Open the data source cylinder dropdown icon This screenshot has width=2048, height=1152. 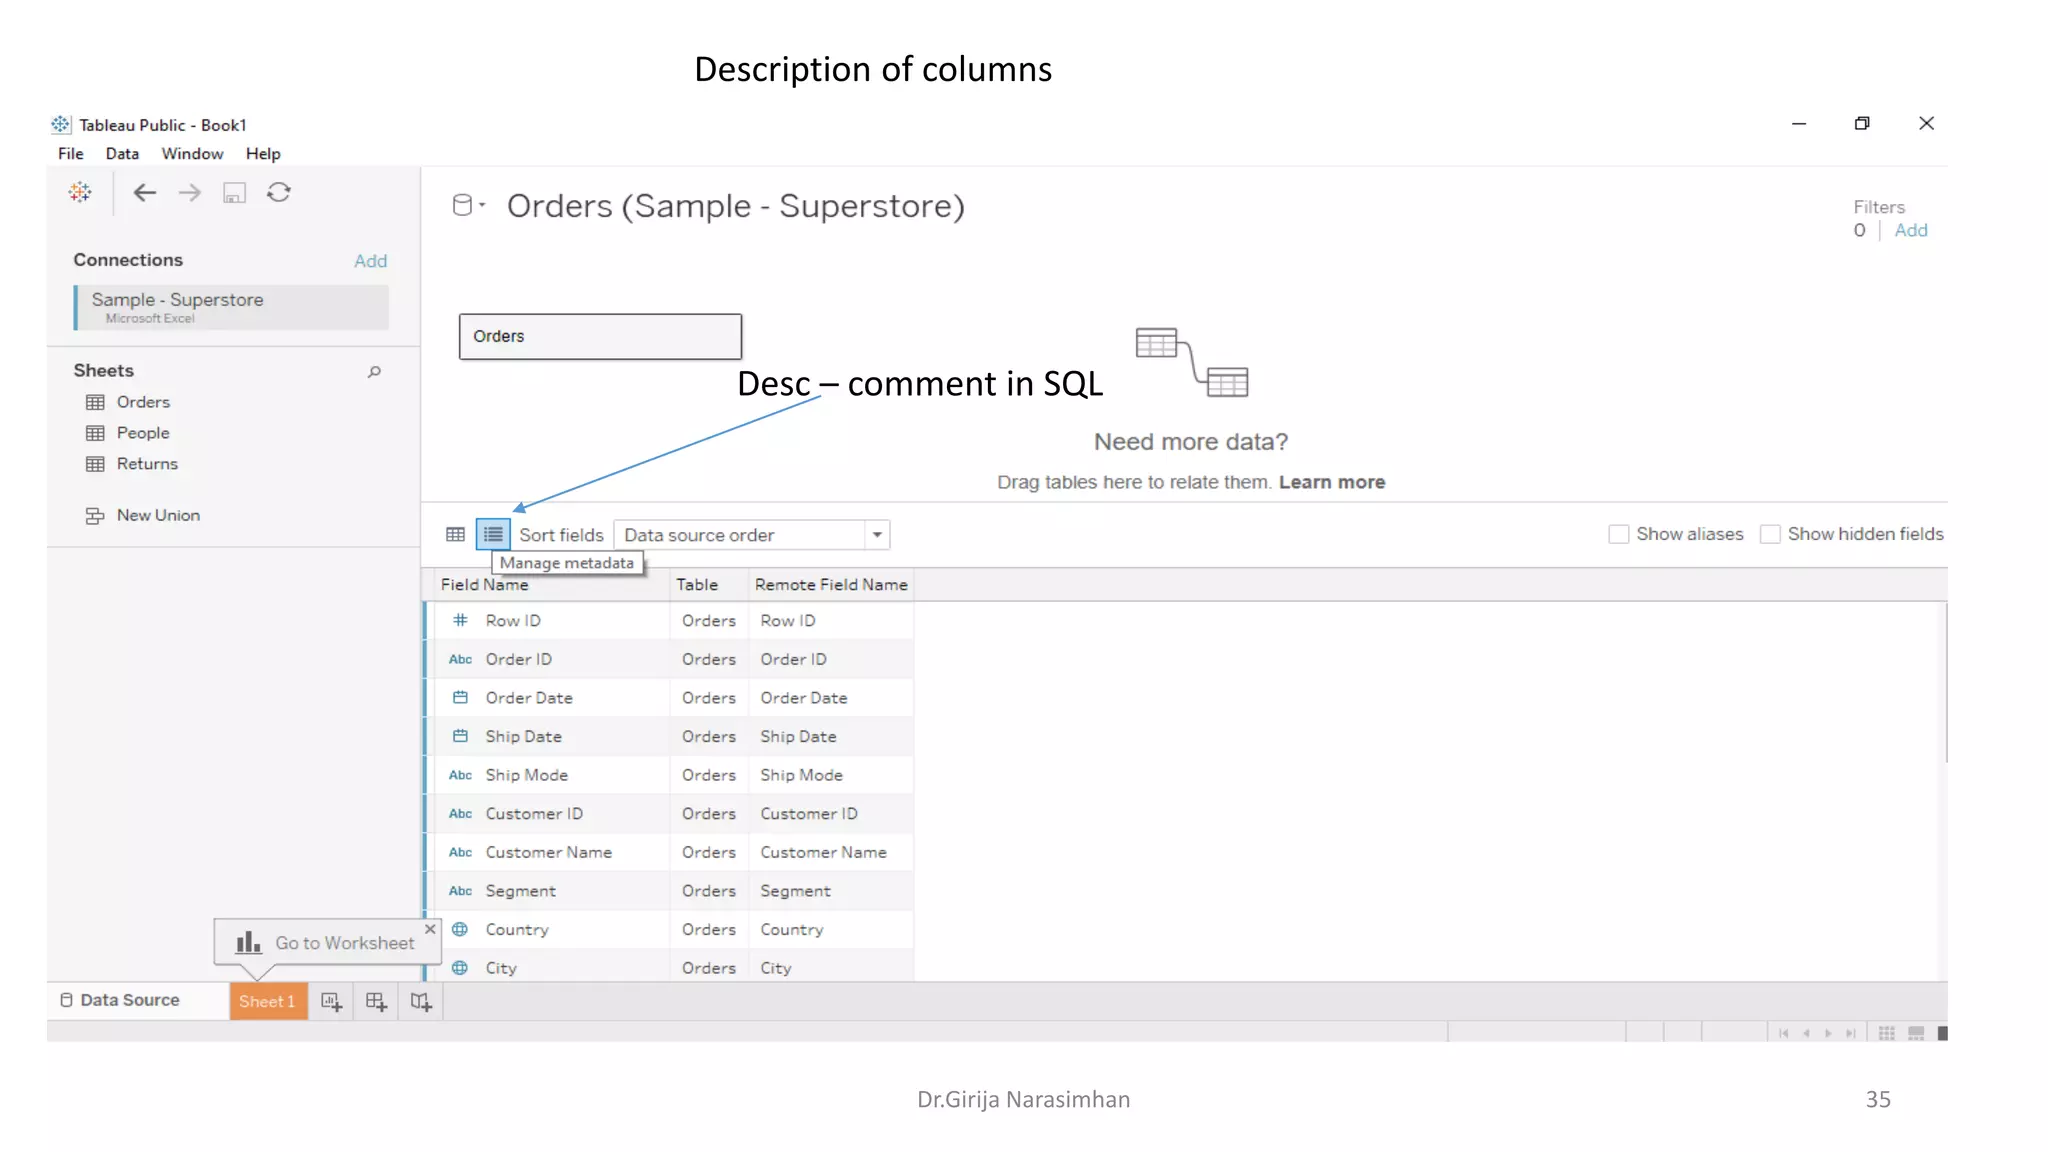pyautogui.click(x=467, y=205)
